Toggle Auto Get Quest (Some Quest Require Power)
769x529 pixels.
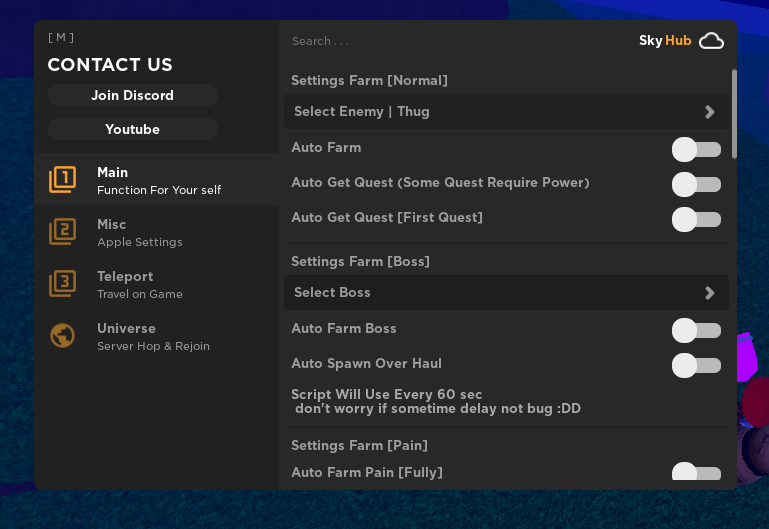696,184
